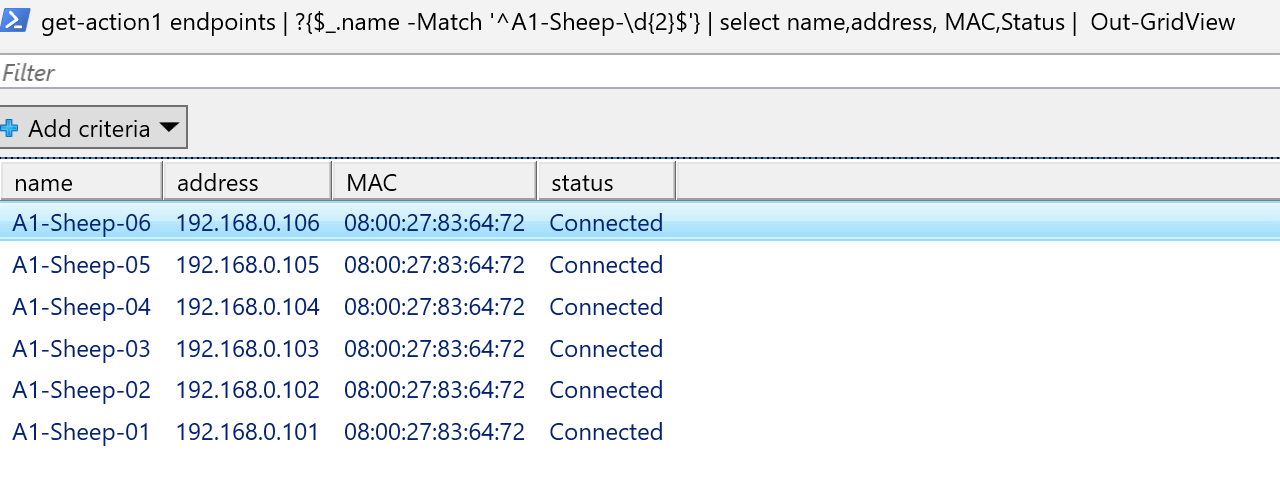Click the PowerShell icon in title bar
Viewport: 1280px width, 486px height.
pos(14,21)
